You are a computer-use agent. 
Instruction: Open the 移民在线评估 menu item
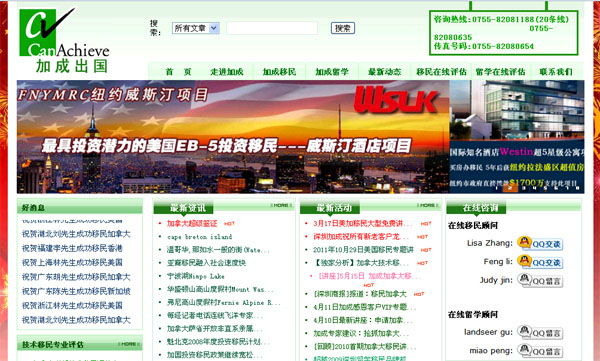click(x=441, y=72)
